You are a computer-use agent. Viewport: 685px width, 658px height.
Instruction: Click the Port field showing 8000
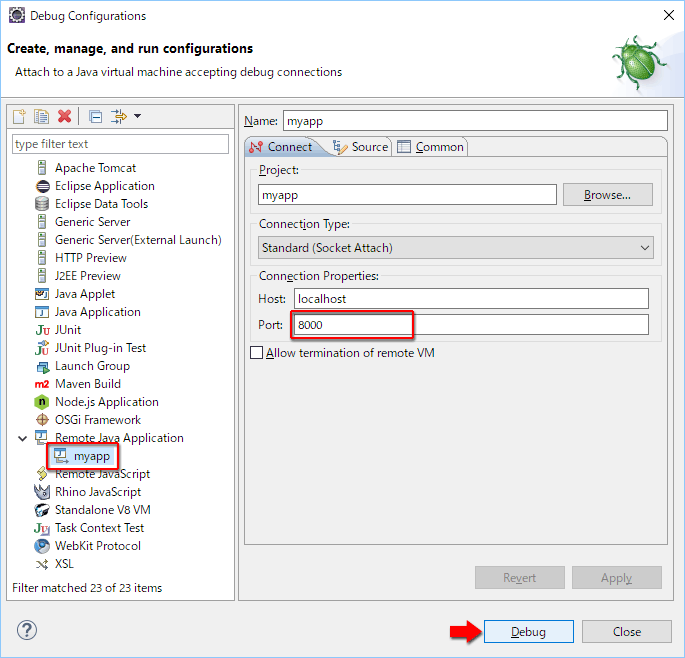471,325
